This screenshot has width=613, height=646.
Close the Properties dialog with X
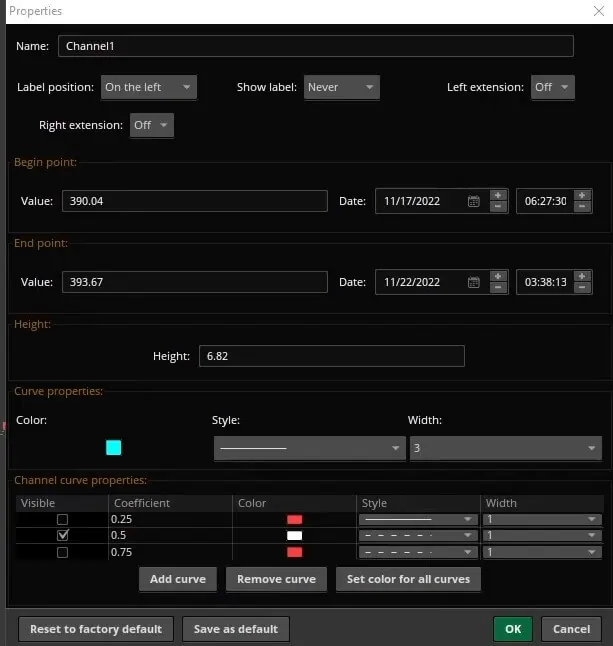599,11
